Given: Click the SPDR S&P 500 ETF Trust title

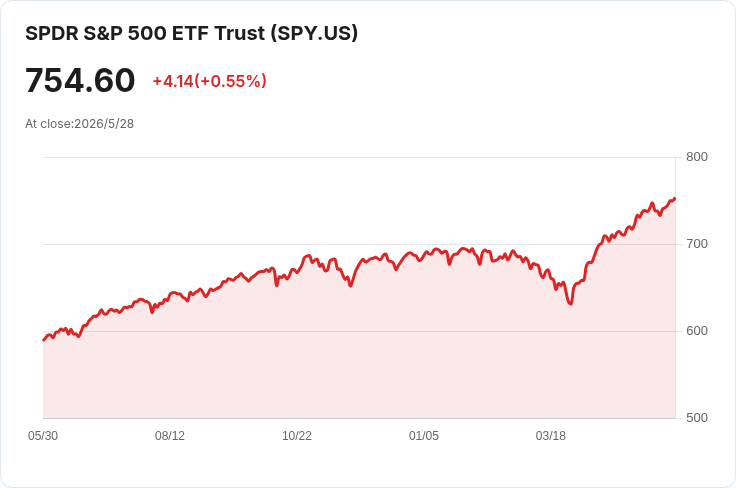Looking at the screenshot, I should (x=192, y=33).
